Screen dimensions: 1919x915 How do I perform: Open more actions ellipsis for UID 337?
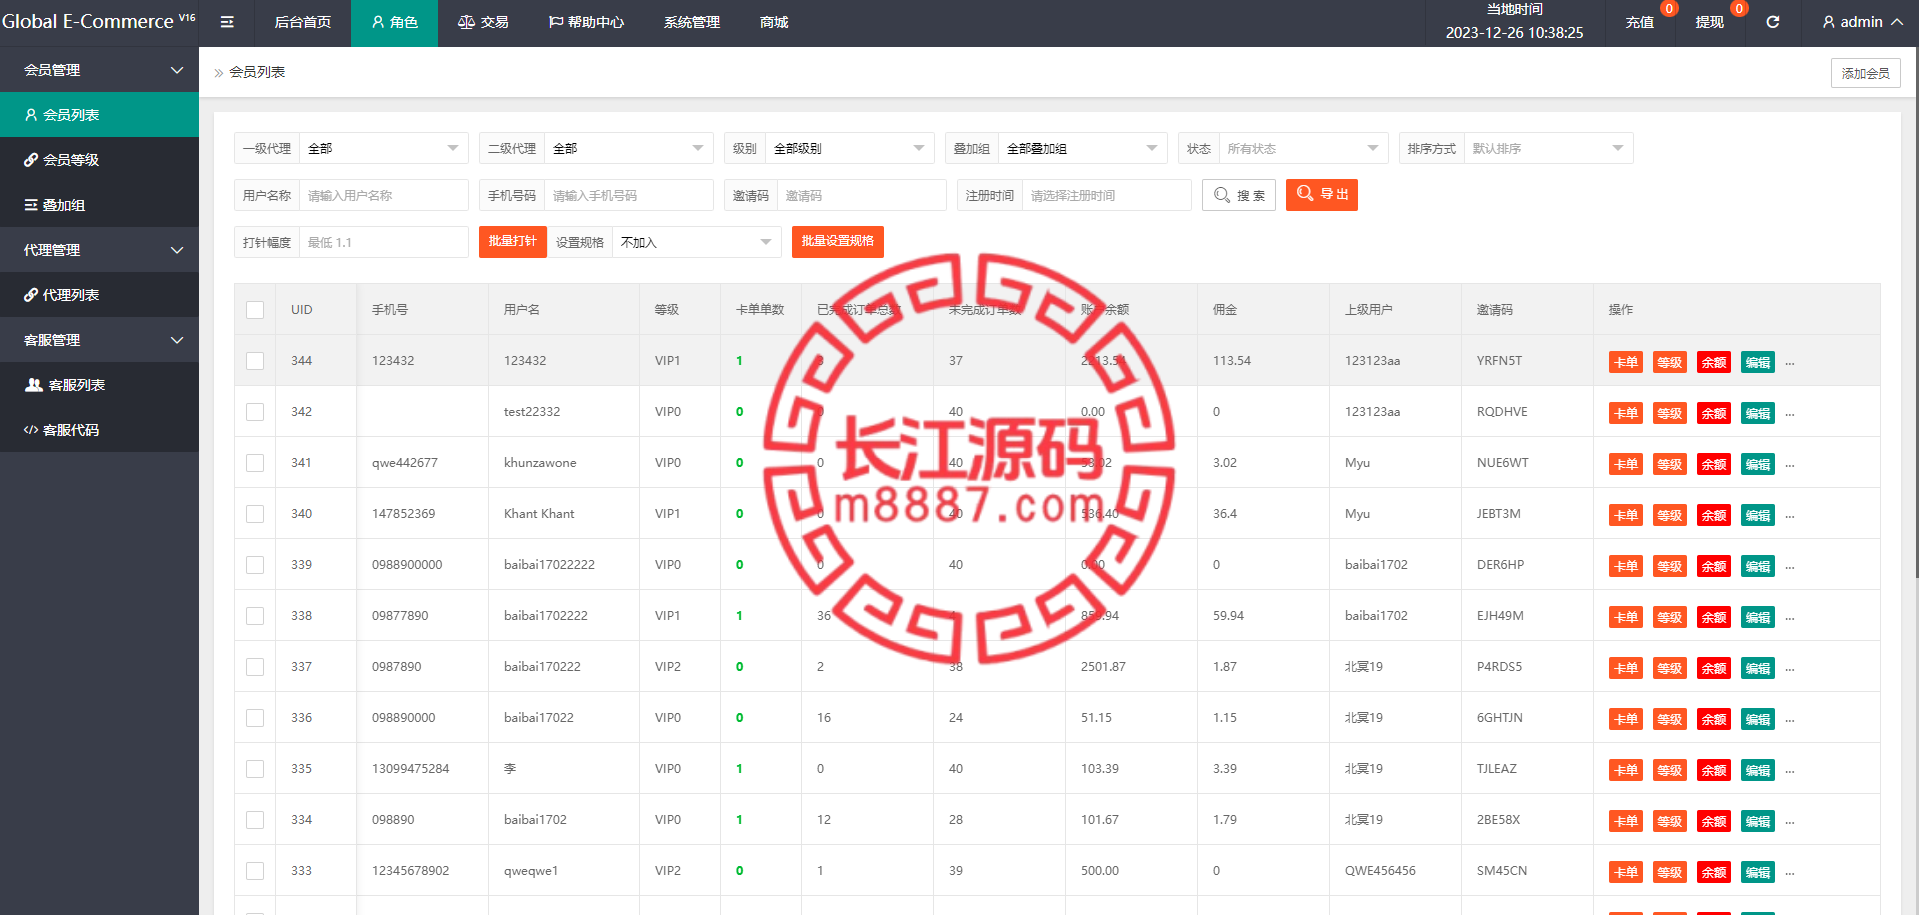pyautogui.click(x=1790, y=669)
